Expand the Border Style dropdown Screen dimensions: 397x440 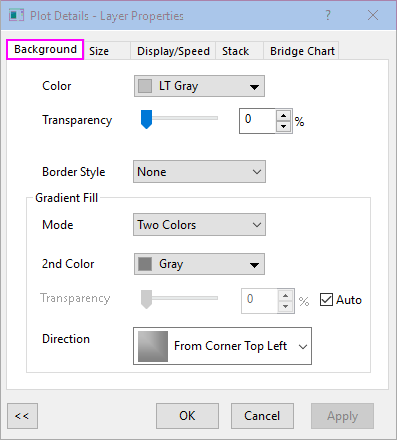tap(199, 172)
